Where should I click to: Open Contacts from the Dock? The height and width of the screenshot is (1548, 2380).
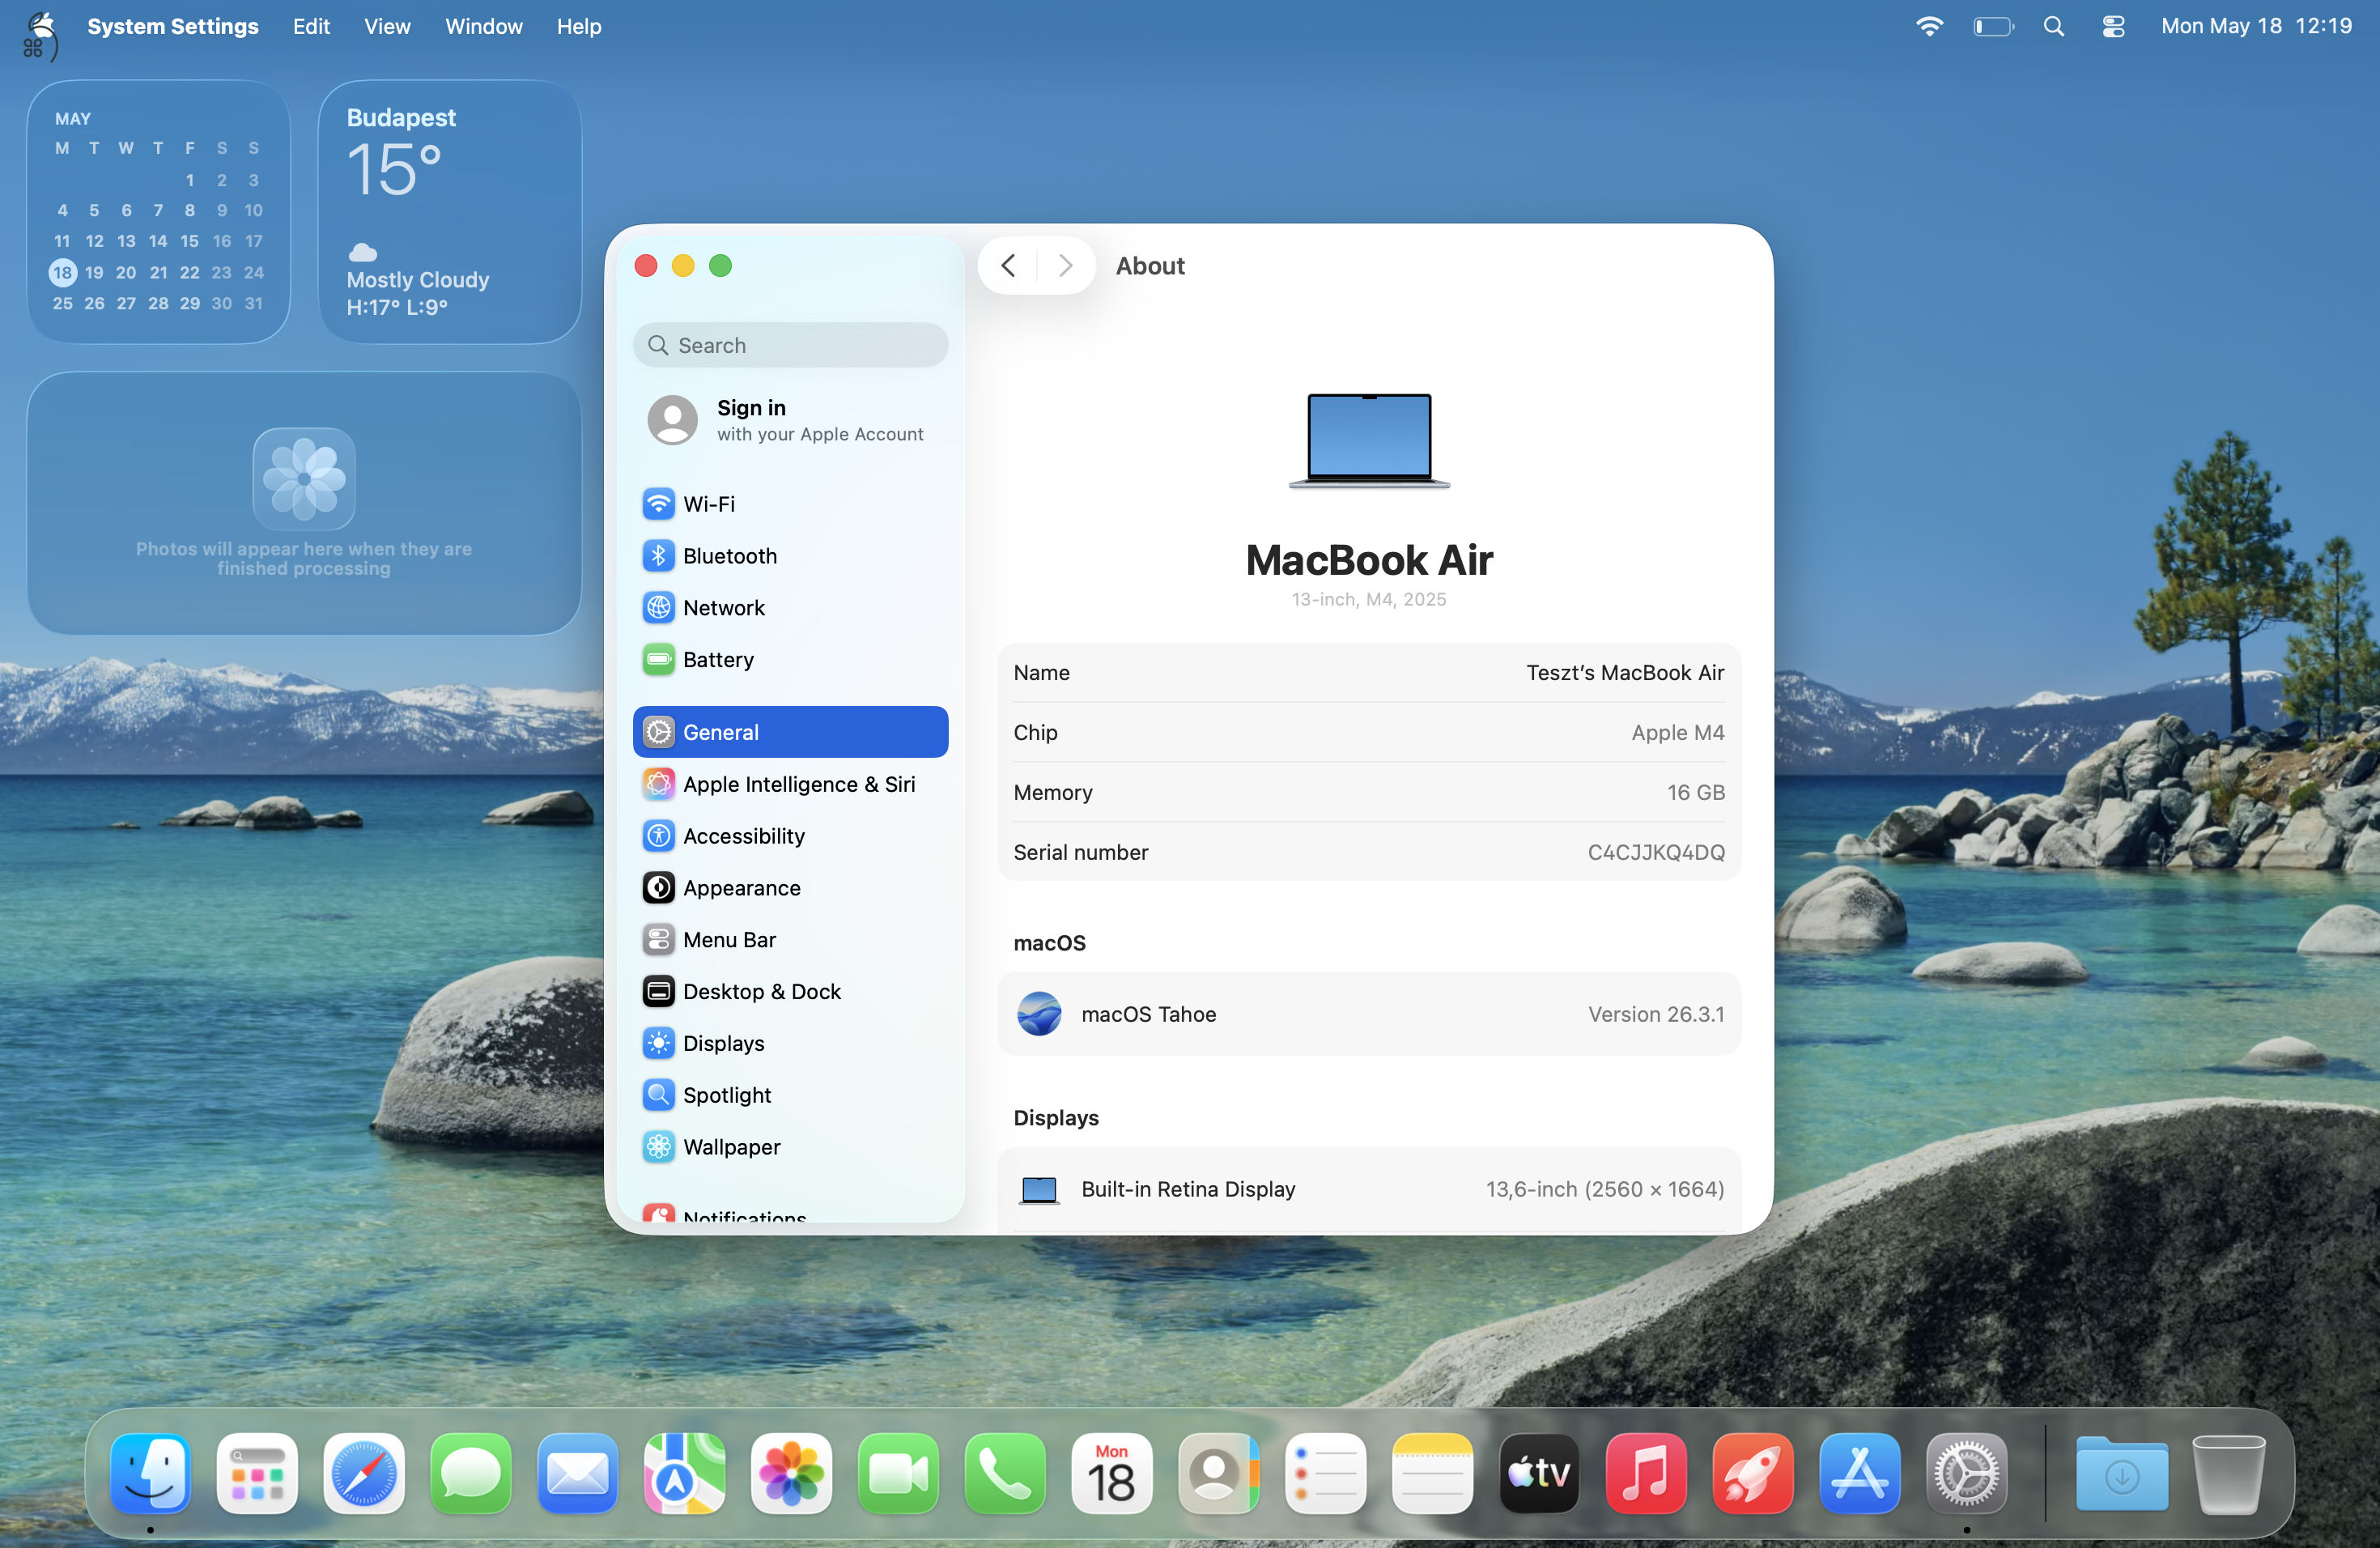pyautogui.click(x=1219, y=1474)
